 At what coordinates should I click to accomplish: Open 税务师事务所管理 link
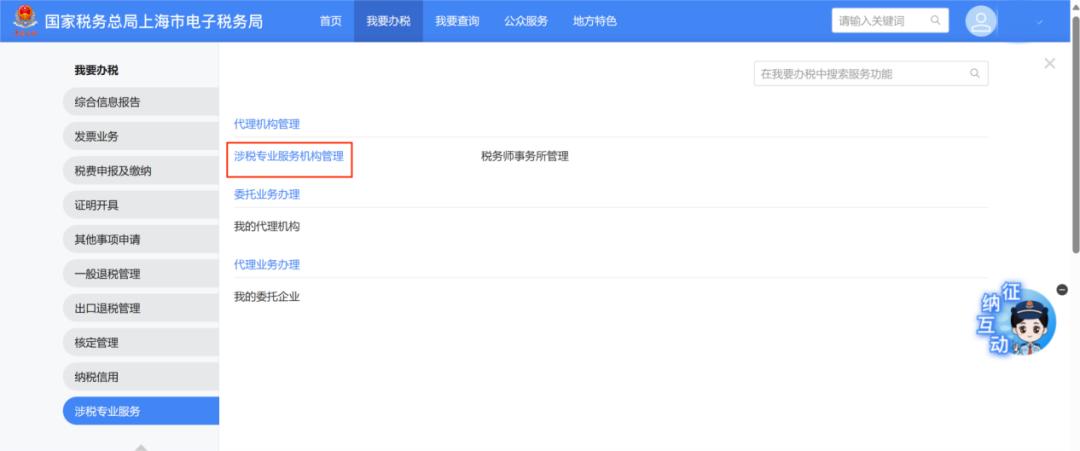(525, 156)
